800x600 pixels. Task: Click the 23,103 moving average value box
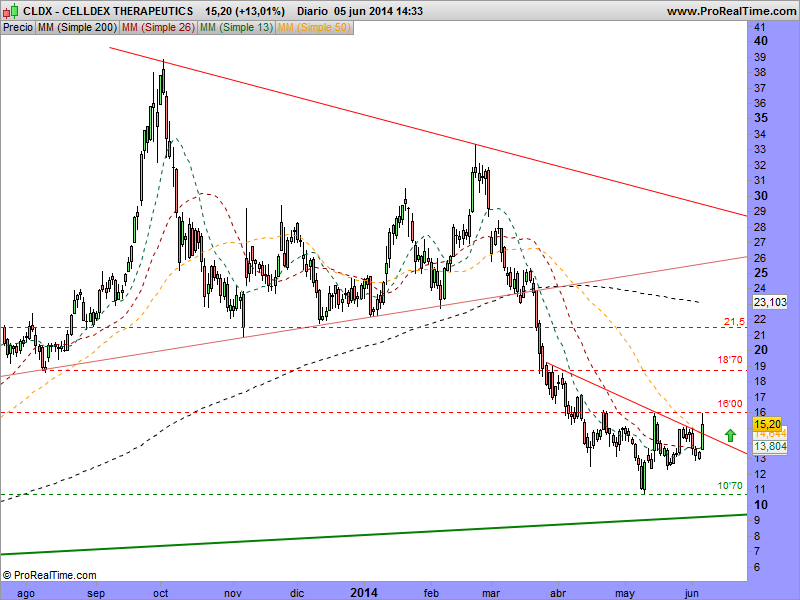tap(770, 302)
